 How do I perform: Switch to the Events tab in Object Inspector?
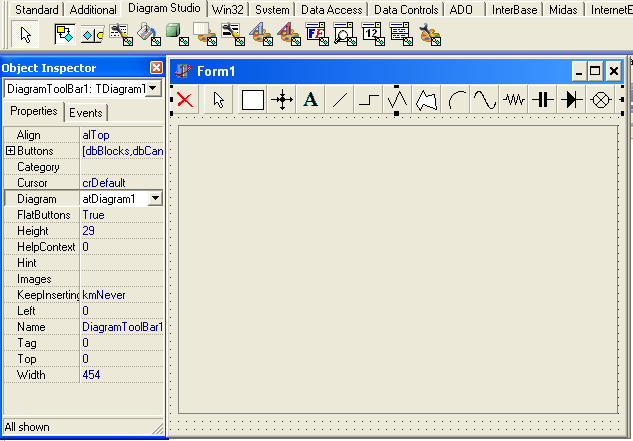86,113
